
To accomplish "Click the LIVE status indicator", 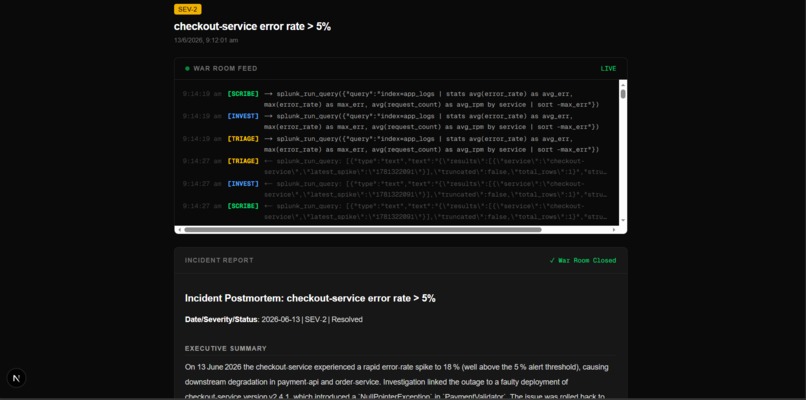I will tap(608, 68).
